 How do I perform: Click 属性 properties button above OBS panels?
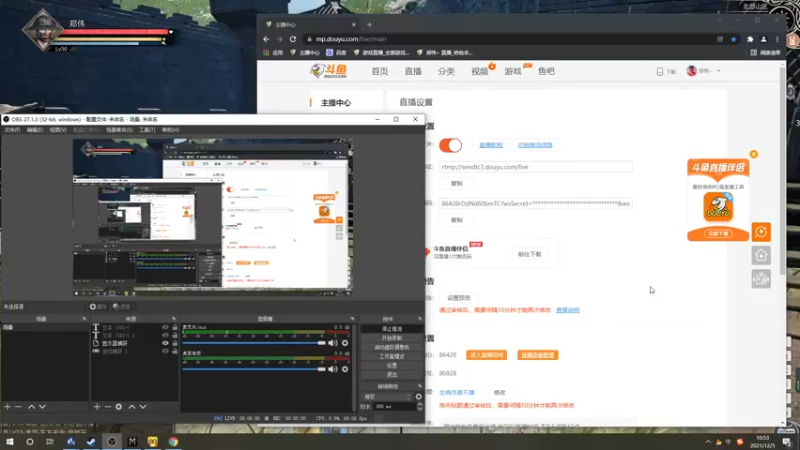click(x=97, y=307)
